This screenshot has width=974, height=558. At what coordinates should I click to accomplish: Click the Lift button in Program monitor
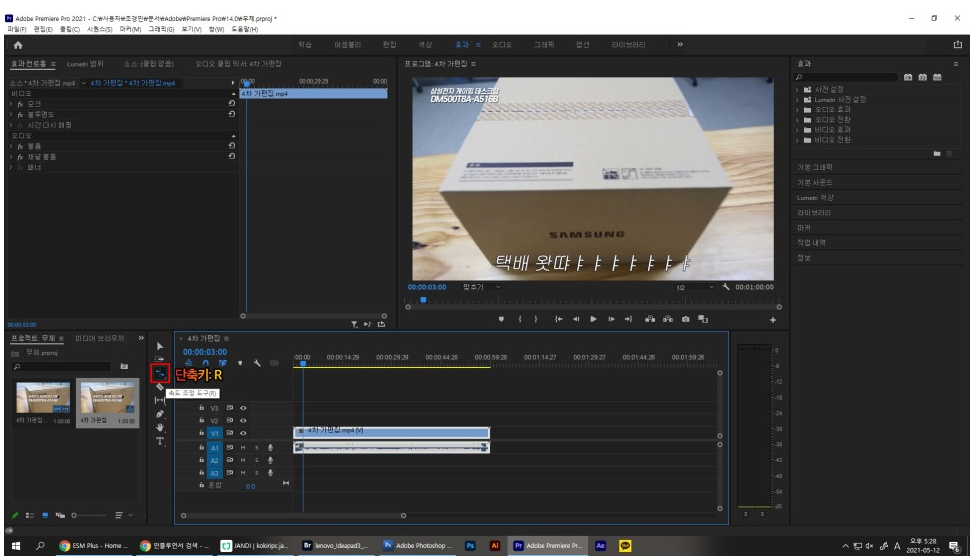650,319
